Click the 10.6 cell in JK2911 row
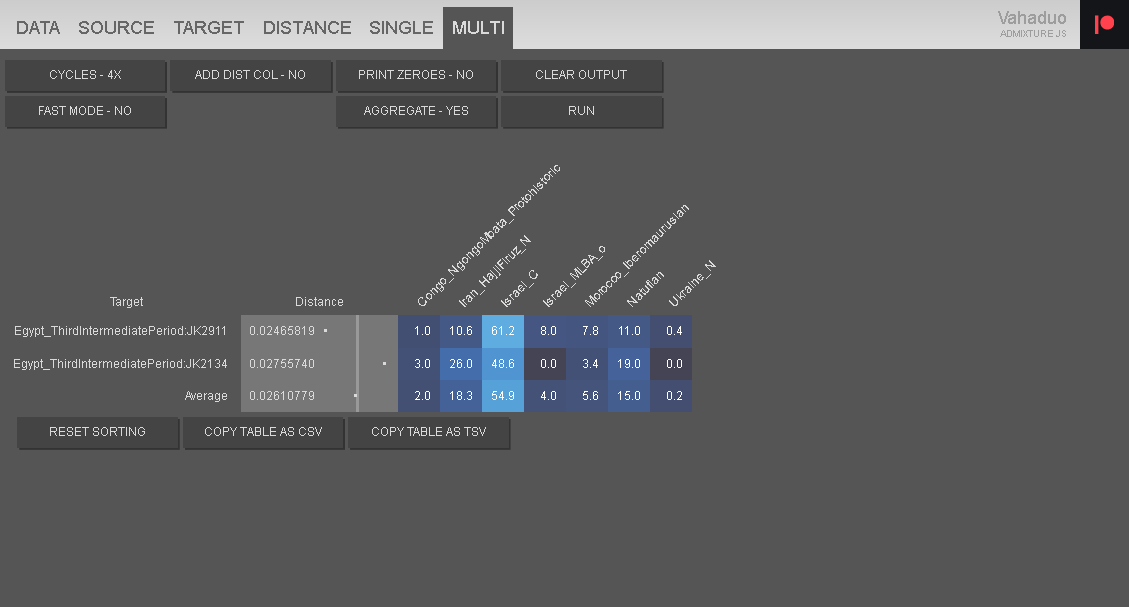Viewport: 1129px width, 607px height. pos(461,331)
